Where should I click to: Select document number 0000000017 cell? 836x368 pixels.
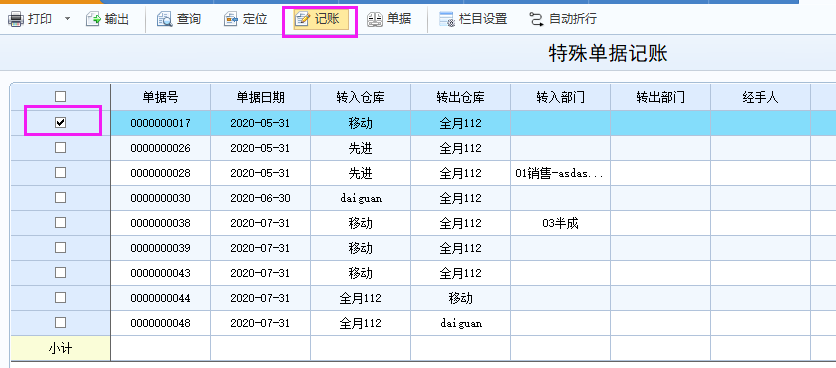point(160,123)
